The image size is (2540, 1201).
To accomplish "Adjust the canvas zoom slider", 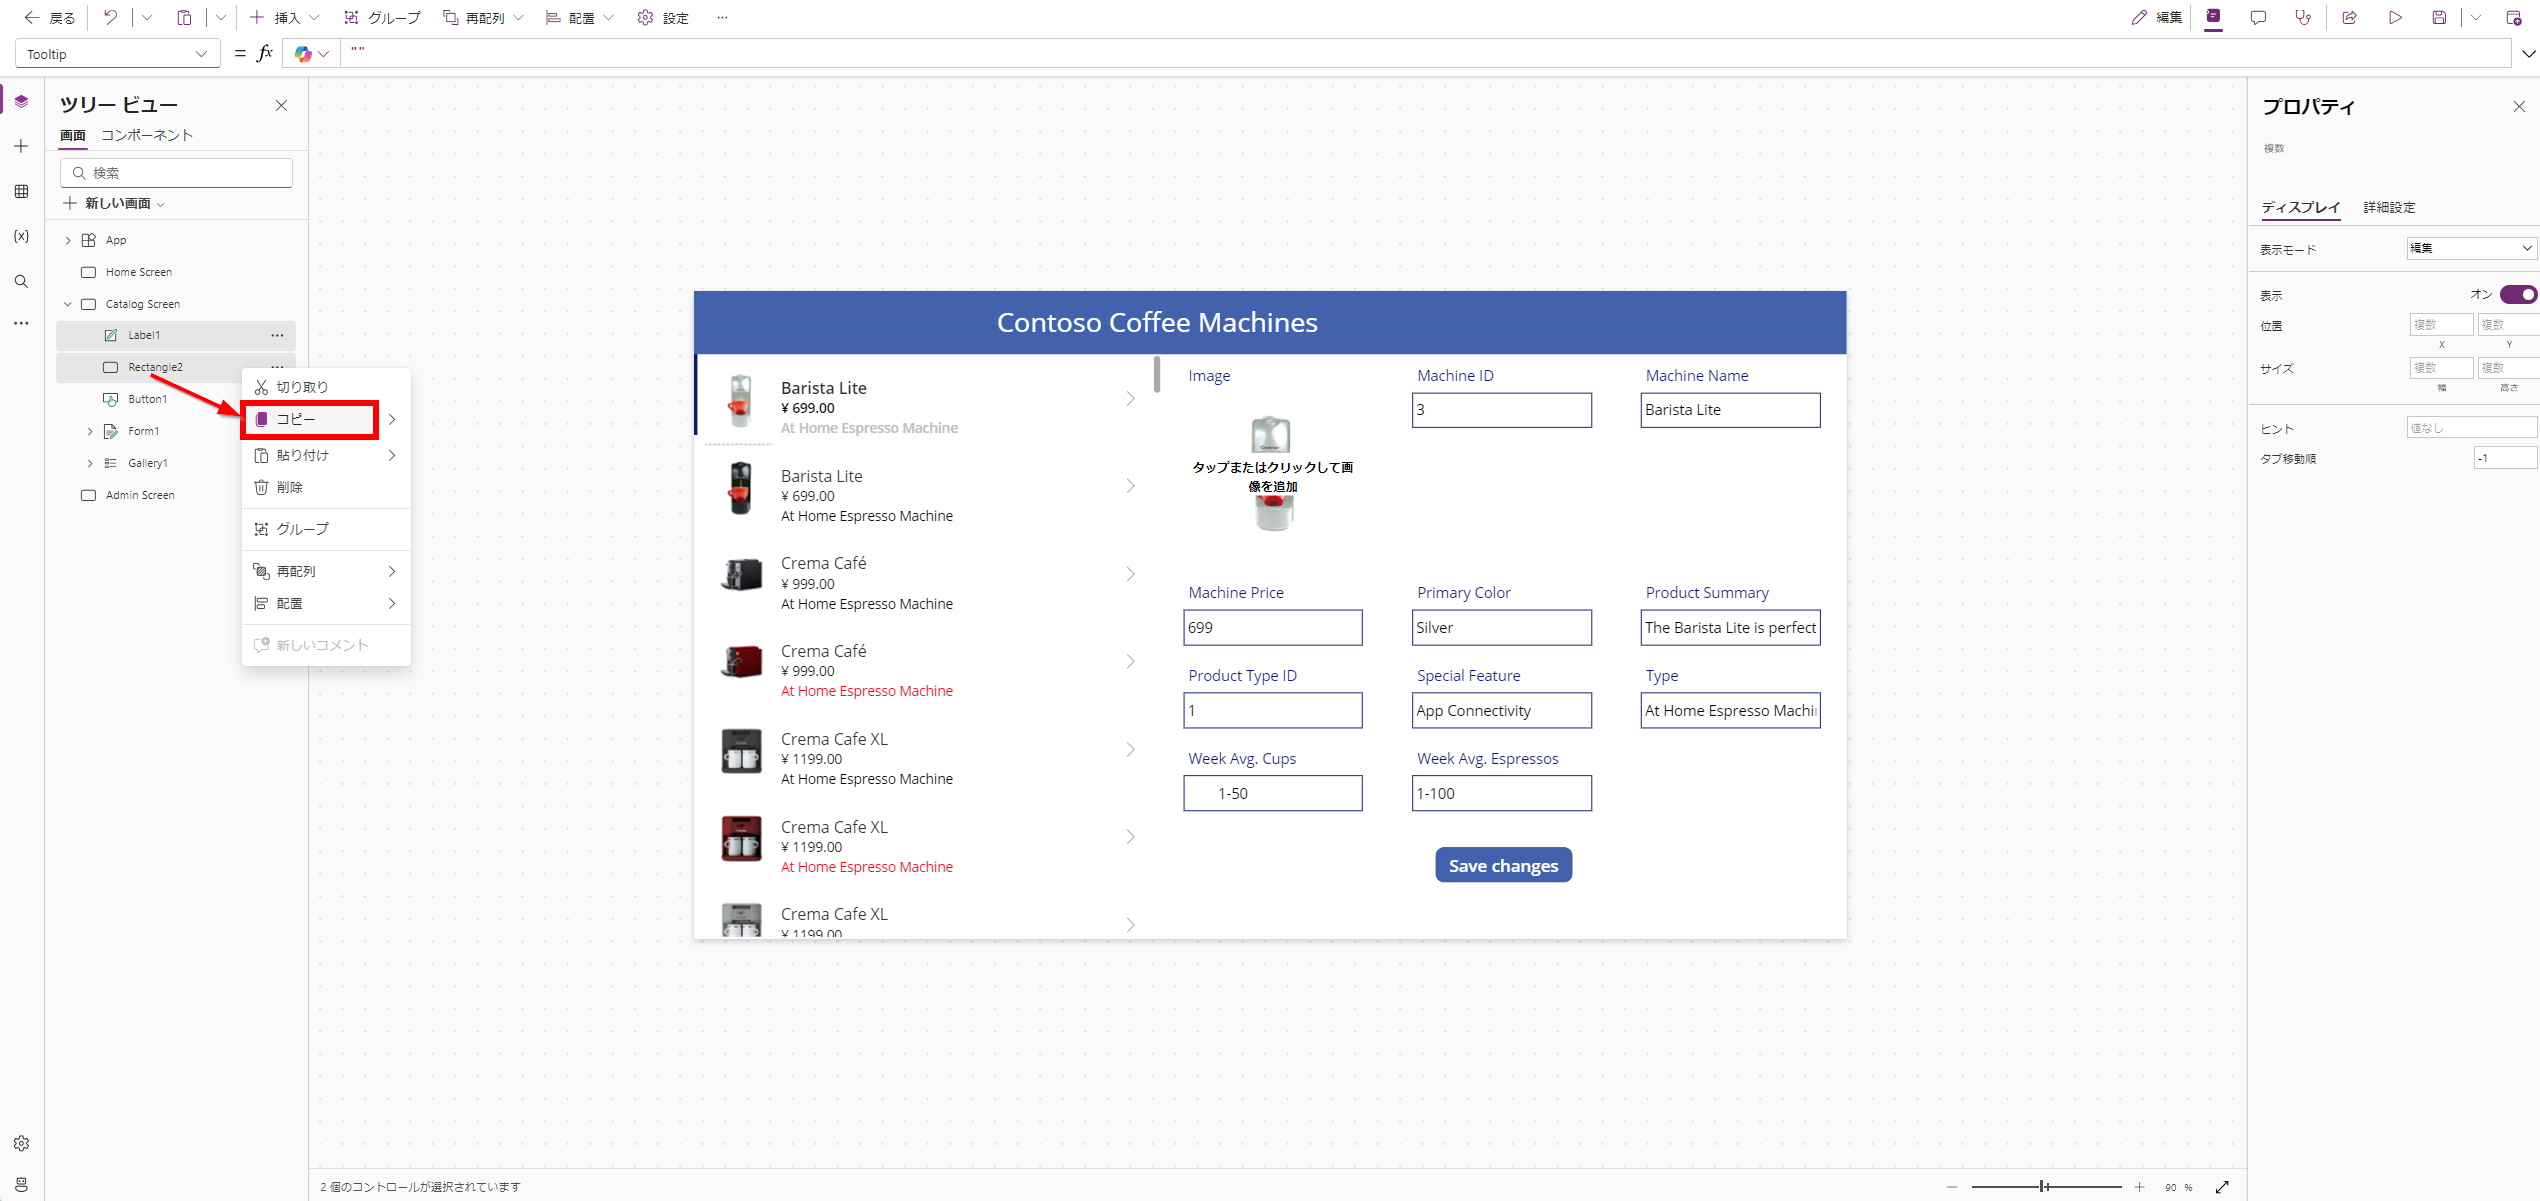I will pyautogui.click(x=2045, y=1187).
